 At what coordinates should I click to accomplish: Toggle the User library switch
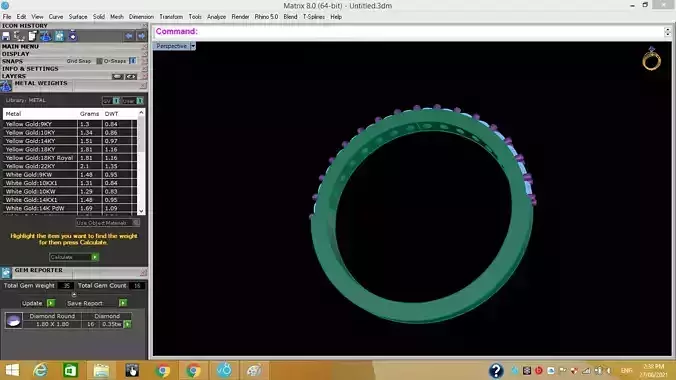pyautogui.click(x=140, y=101)
